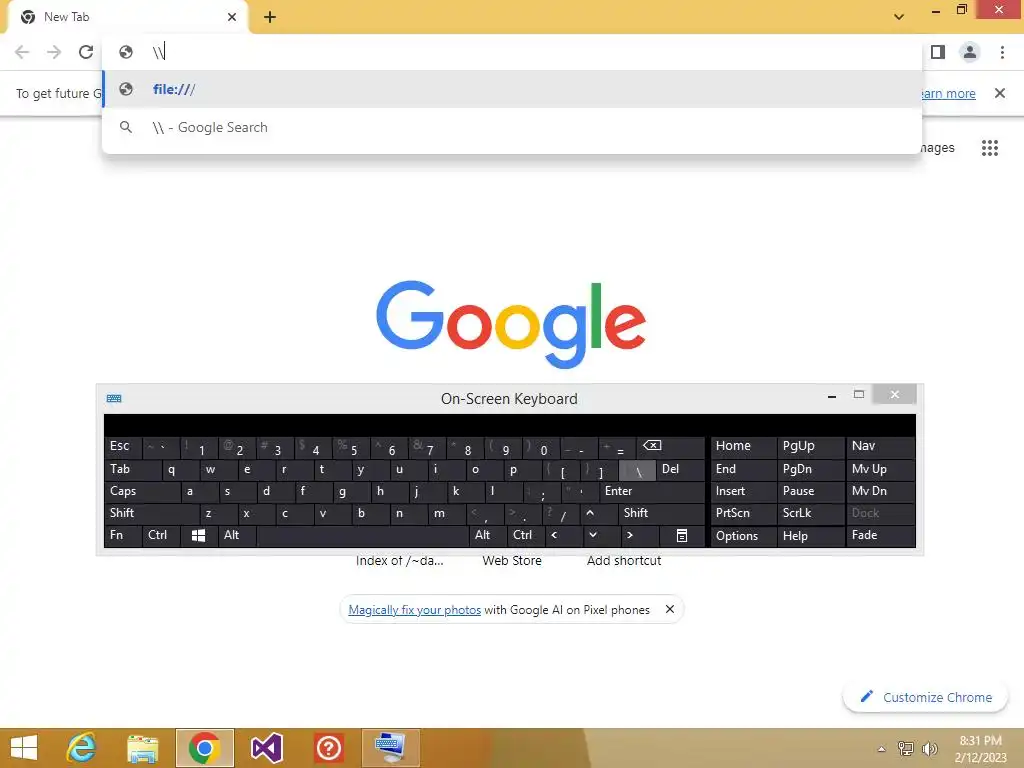Open the Google apps grid
This screenshot has width=1024, height=768.
(990, 148)
